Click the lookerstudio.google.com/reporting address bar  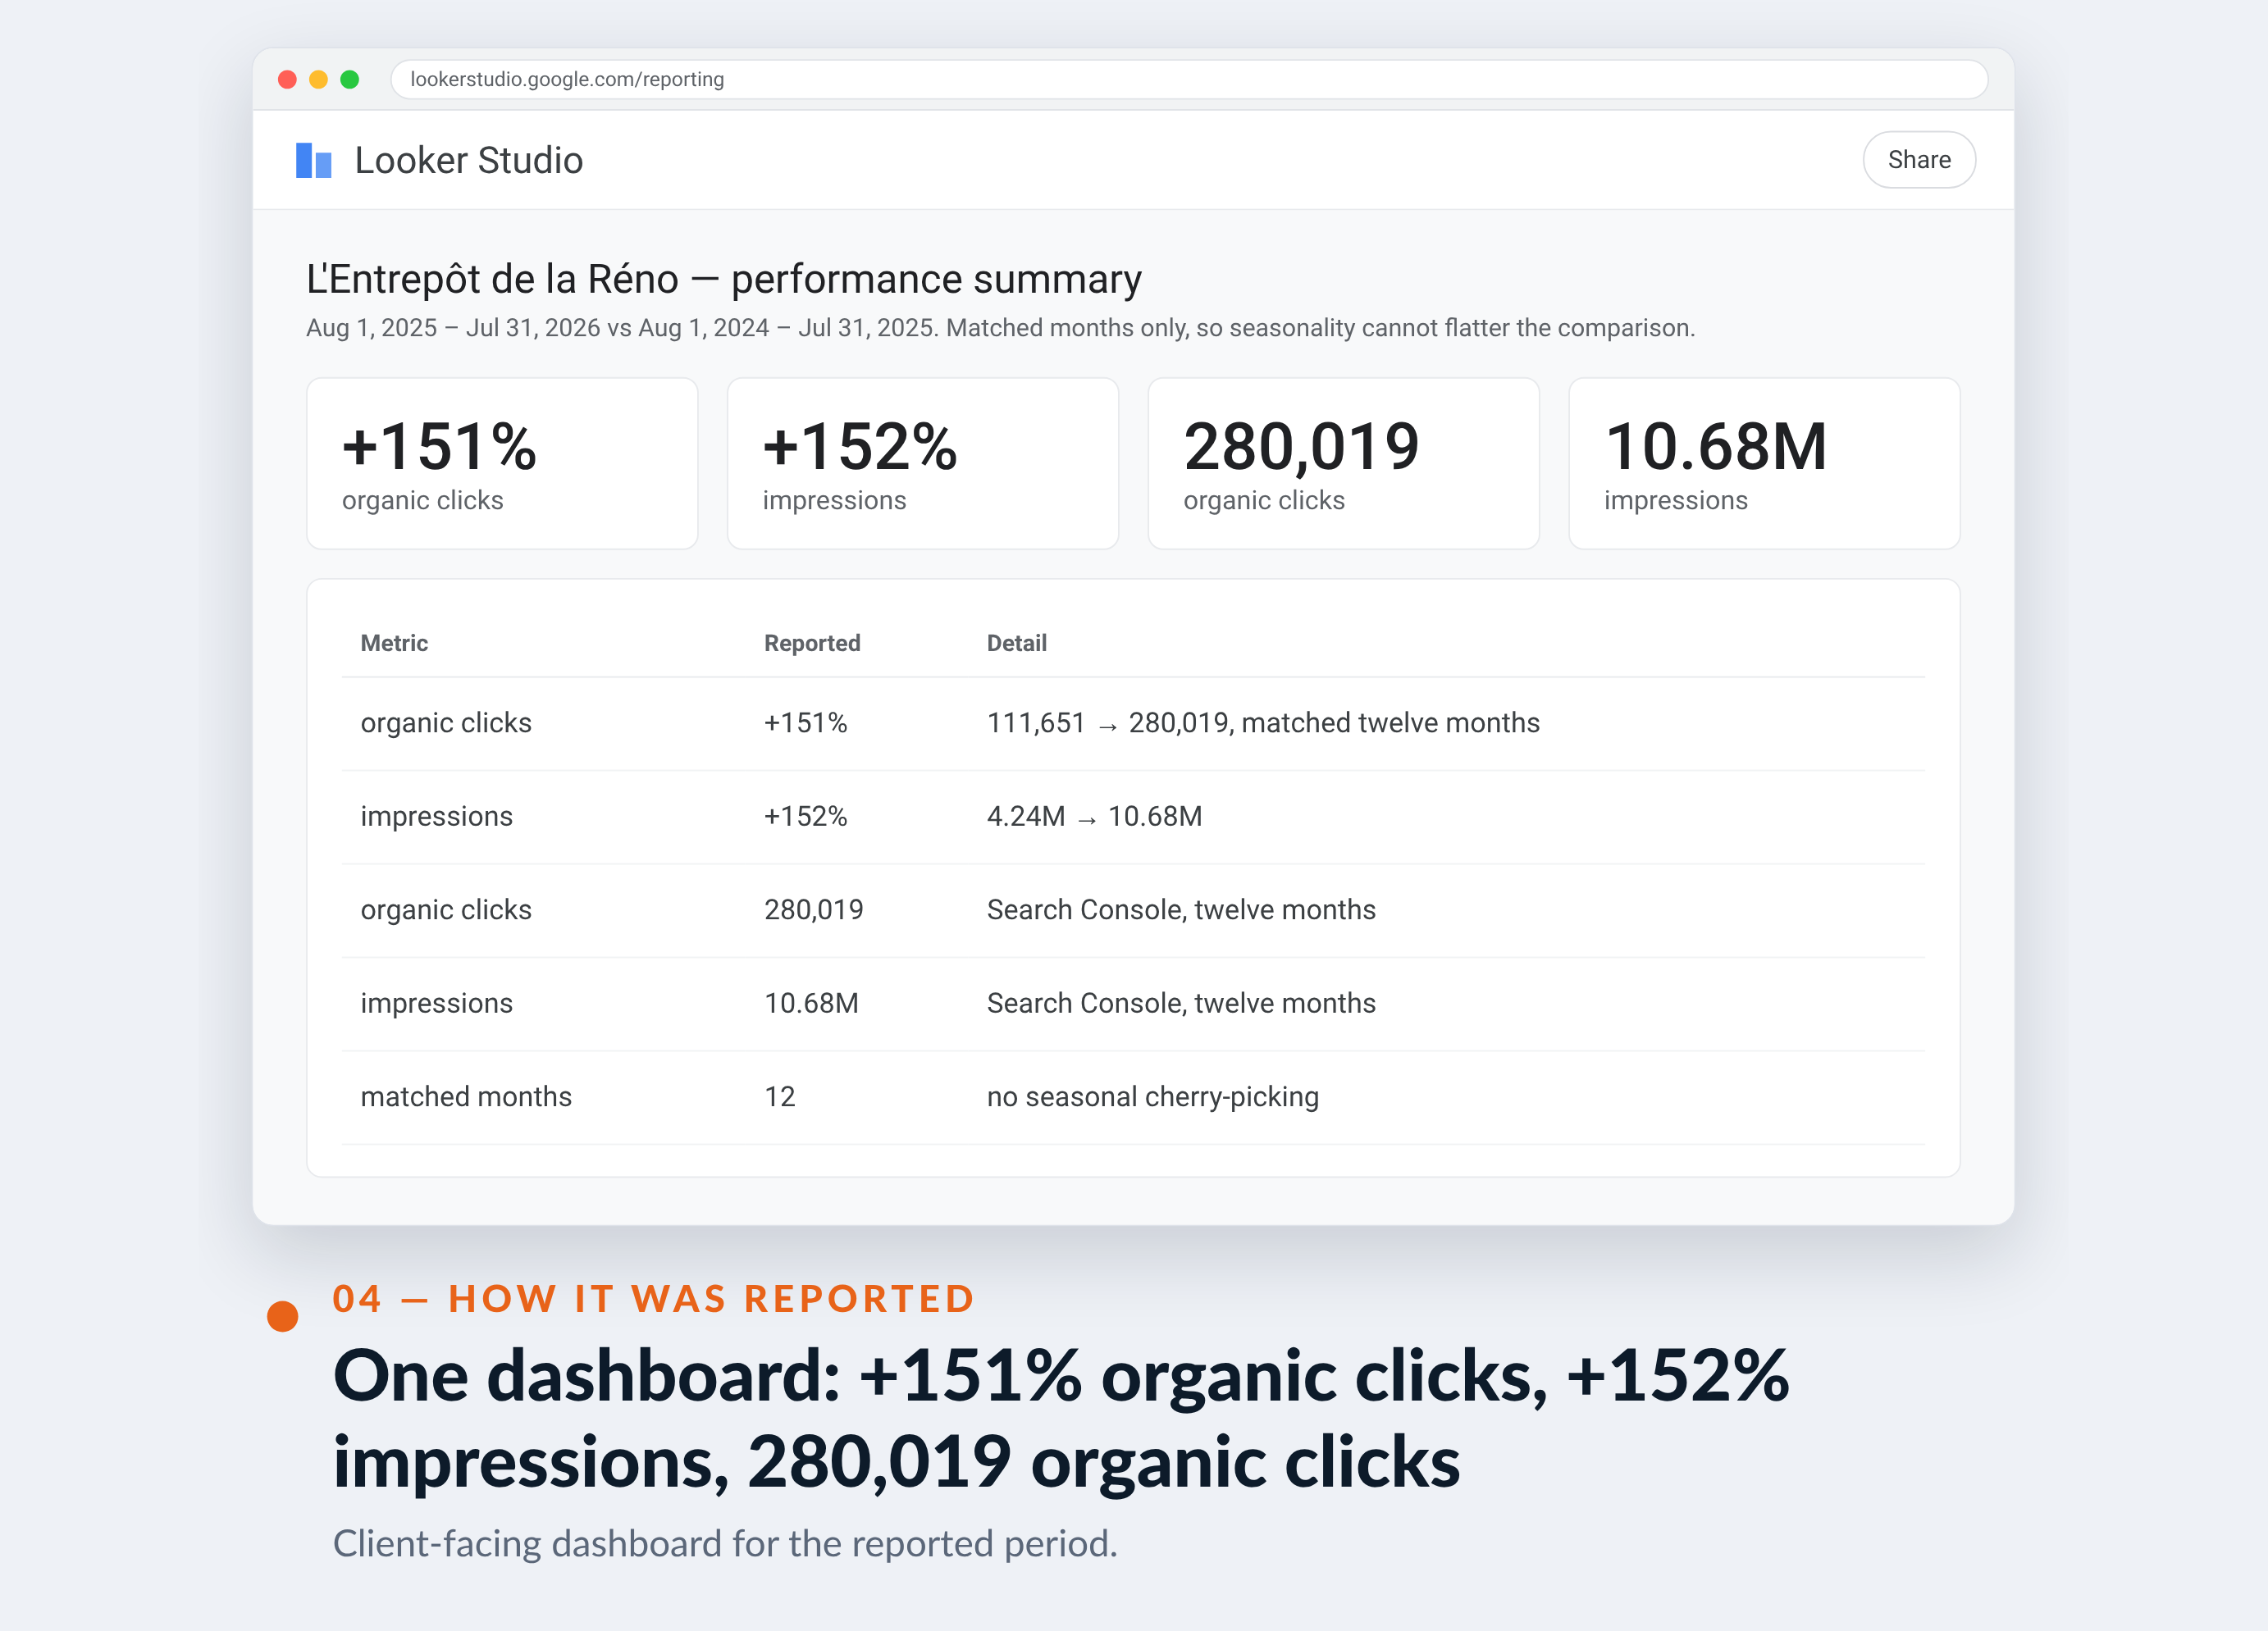1188,79
